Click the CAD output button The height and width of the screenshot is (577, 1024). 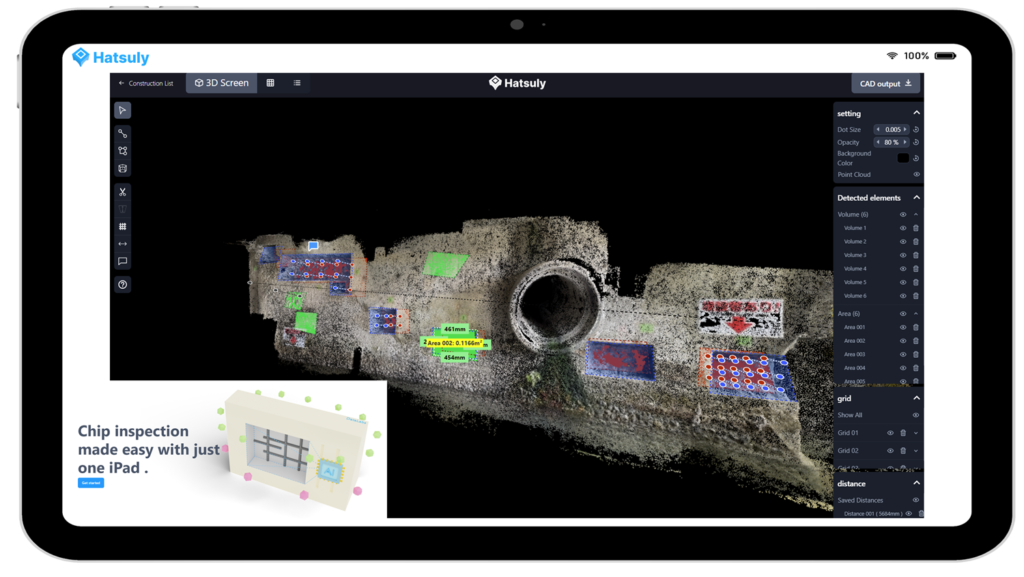click(886, 84)
